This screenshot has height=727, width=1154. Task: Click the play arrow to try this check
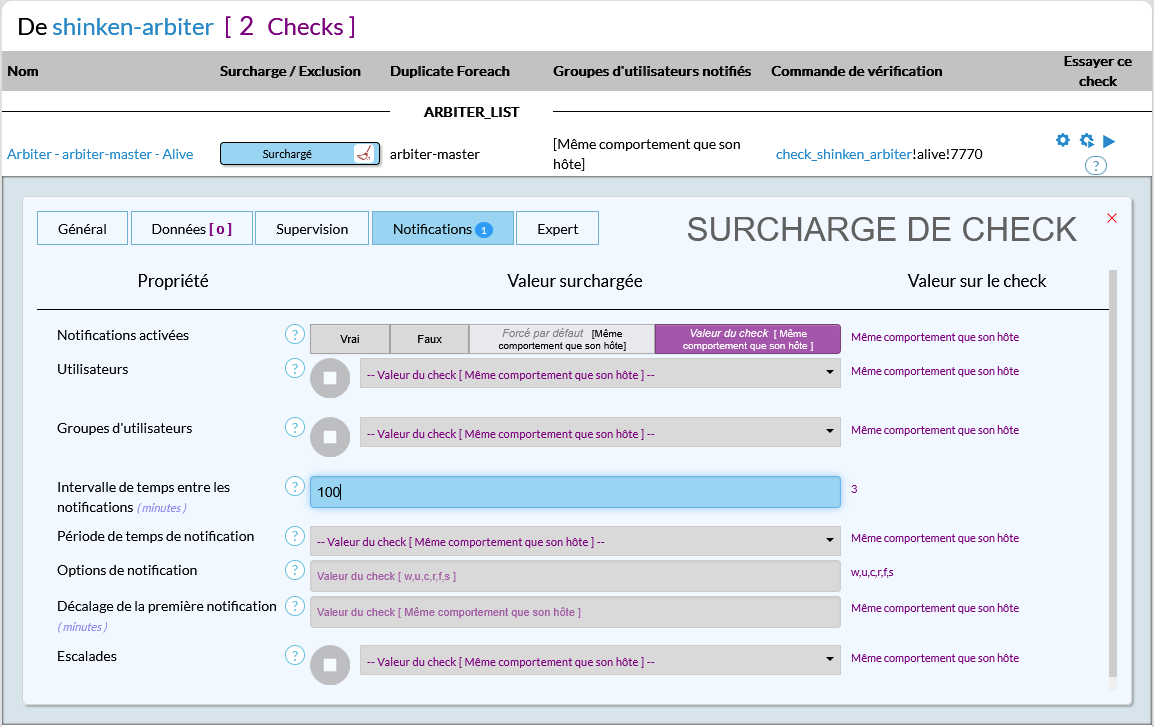coord(1109,141)
